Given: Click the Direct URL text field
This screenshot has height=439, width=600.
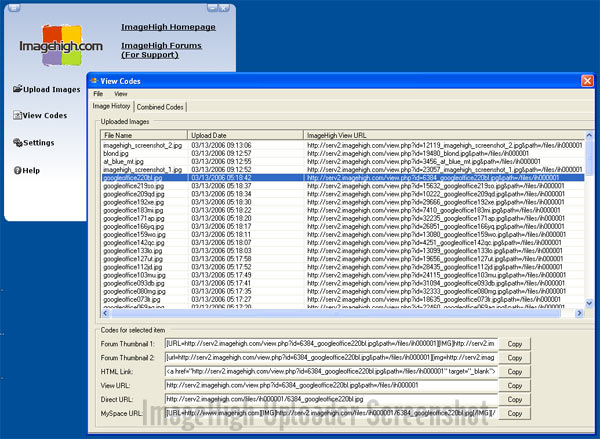Looking at the screenshot, I should (x=331, y=399).
